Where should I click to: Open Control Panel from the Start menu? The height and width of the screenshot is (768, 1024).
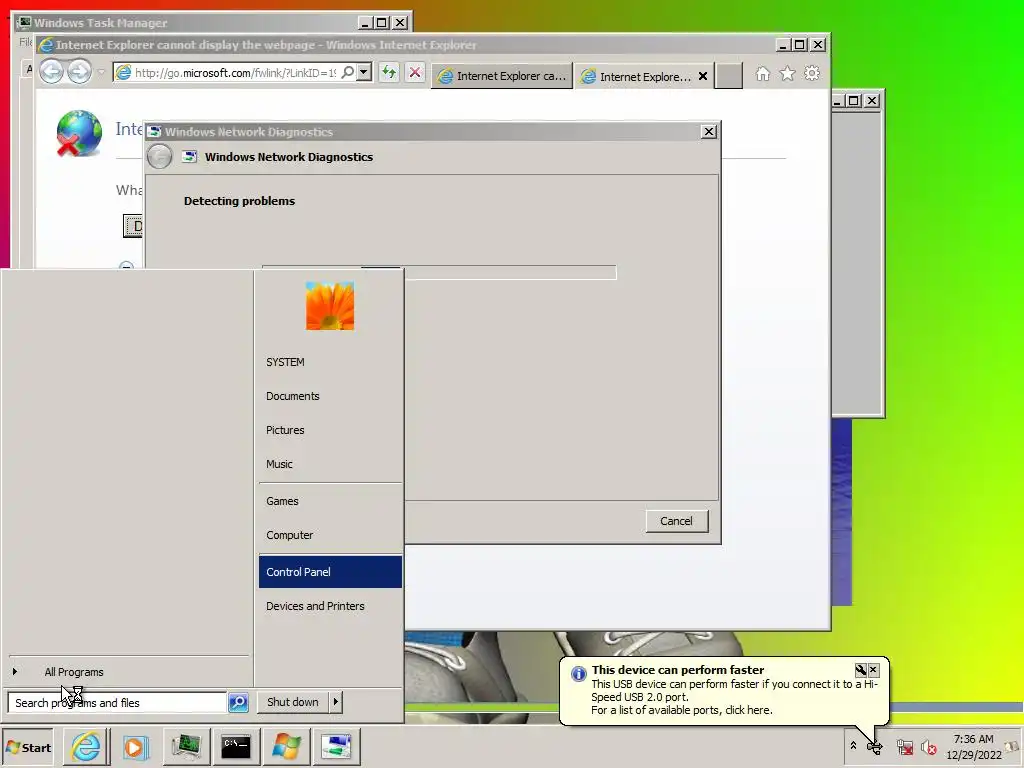click(330, 571)
